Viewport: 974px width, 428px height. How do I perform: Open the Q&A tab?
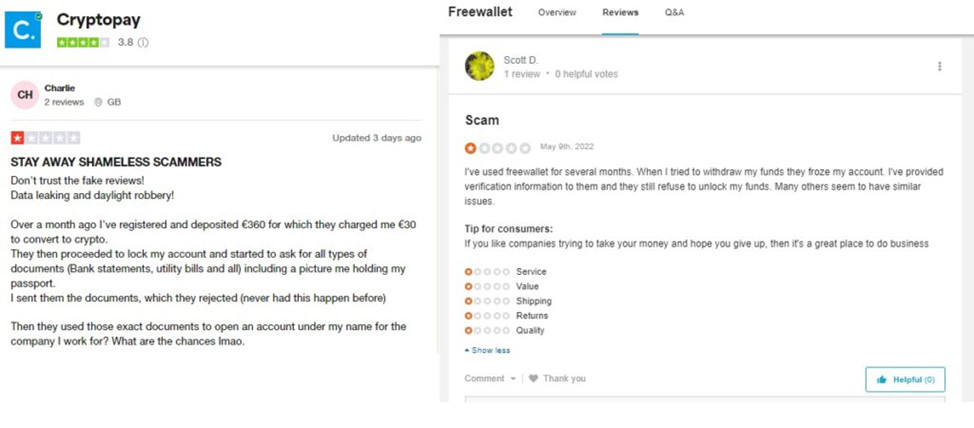(x=675, y=13)
